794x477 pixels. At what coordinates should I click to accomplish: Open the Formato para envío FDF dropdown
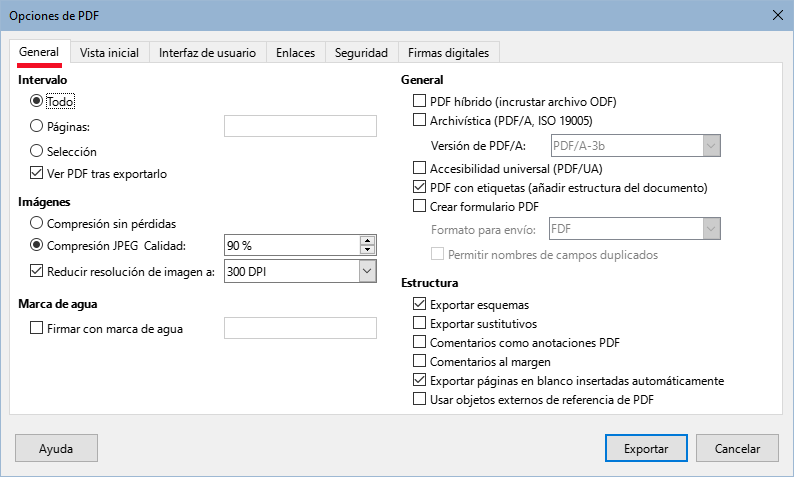point(634,229)
